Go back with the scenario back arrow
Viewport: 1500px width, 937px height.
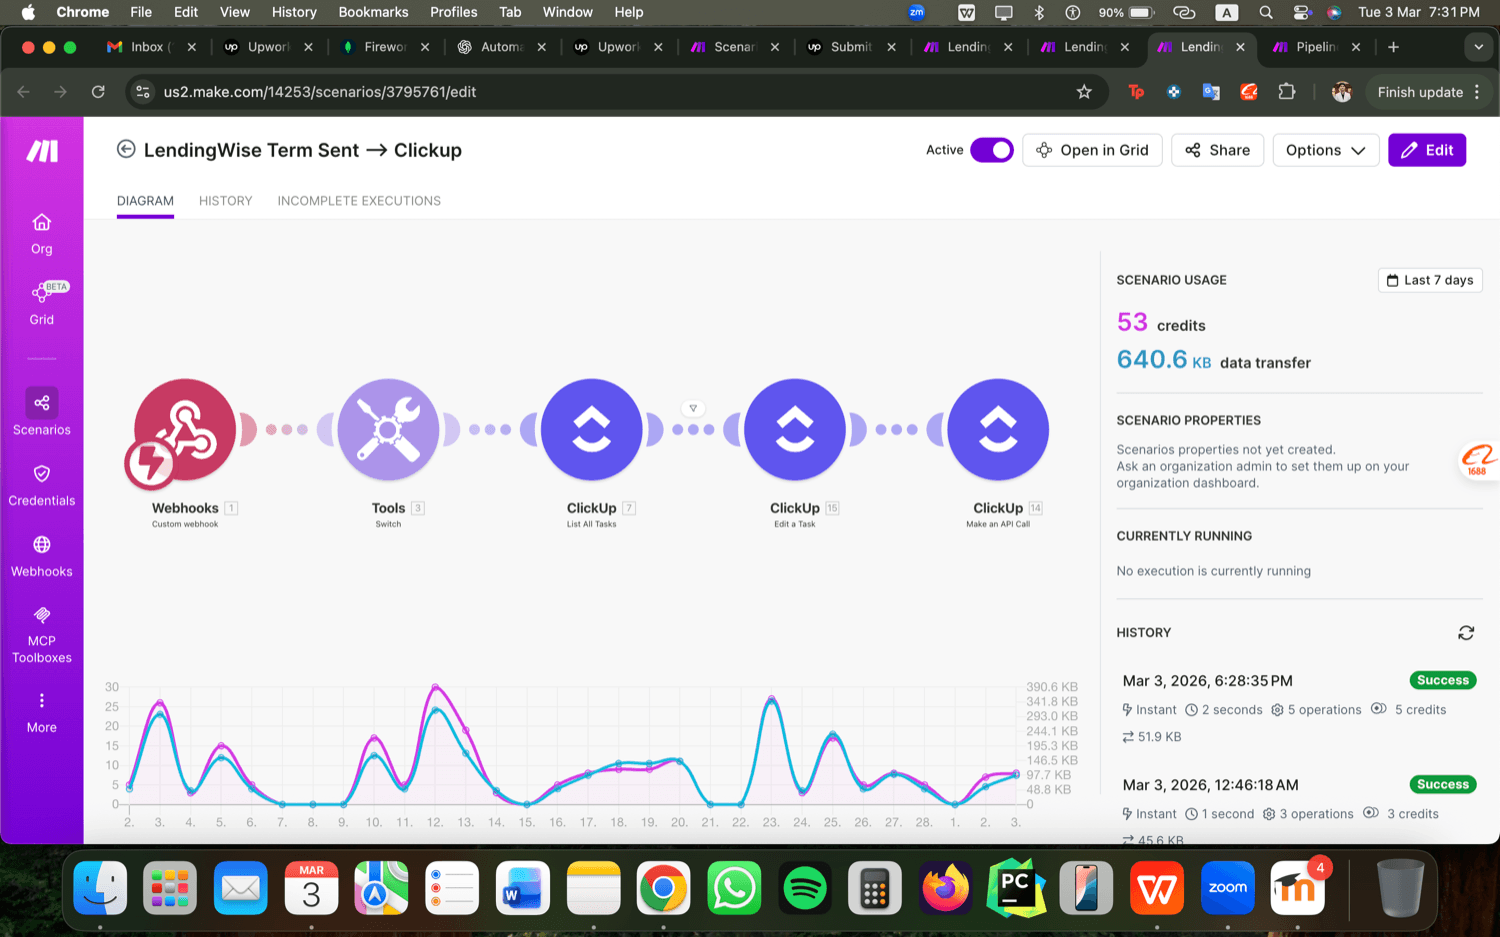click(126, 149)
